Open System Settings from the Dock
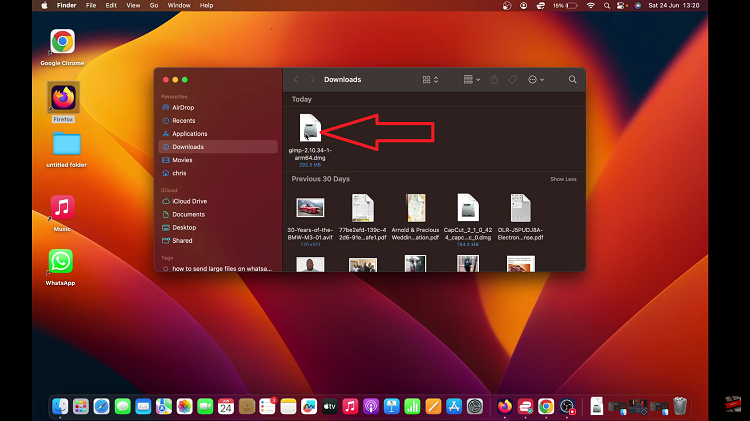 474,407
